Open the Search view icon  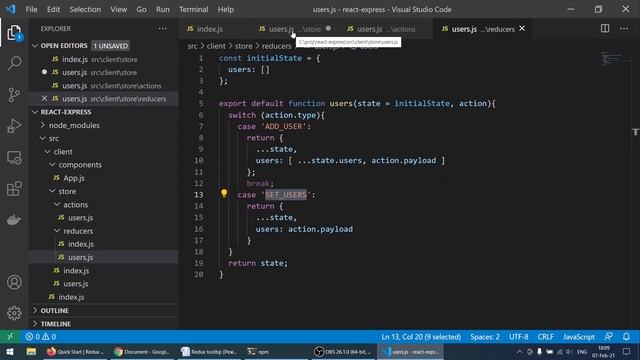14,63
